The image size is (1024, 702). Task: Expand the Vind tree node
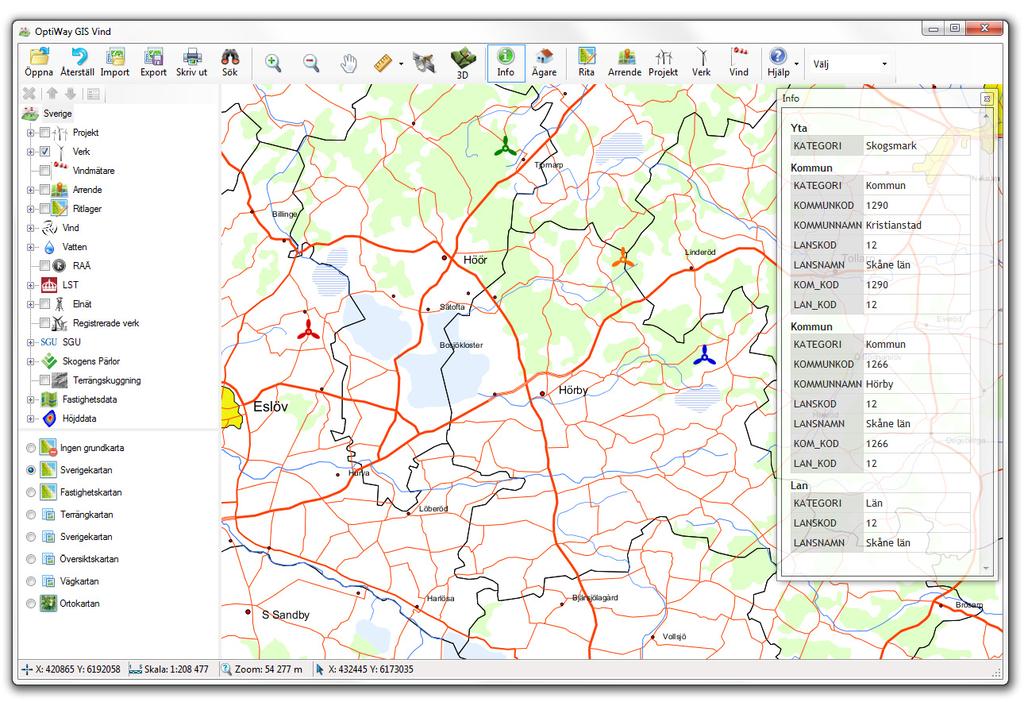[x=30, y=228]
